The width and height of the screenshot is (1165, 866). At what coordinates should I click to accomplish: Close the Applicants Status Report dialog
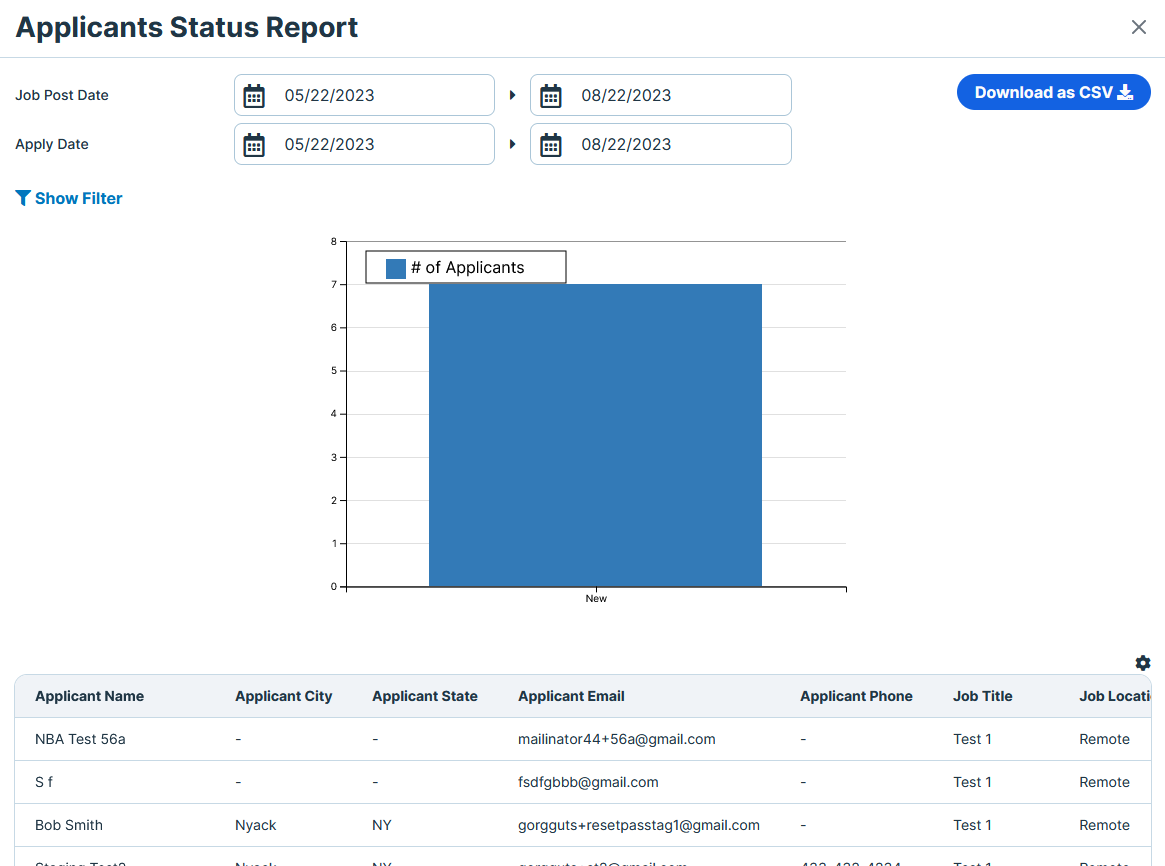click(x=1138, y=28)
